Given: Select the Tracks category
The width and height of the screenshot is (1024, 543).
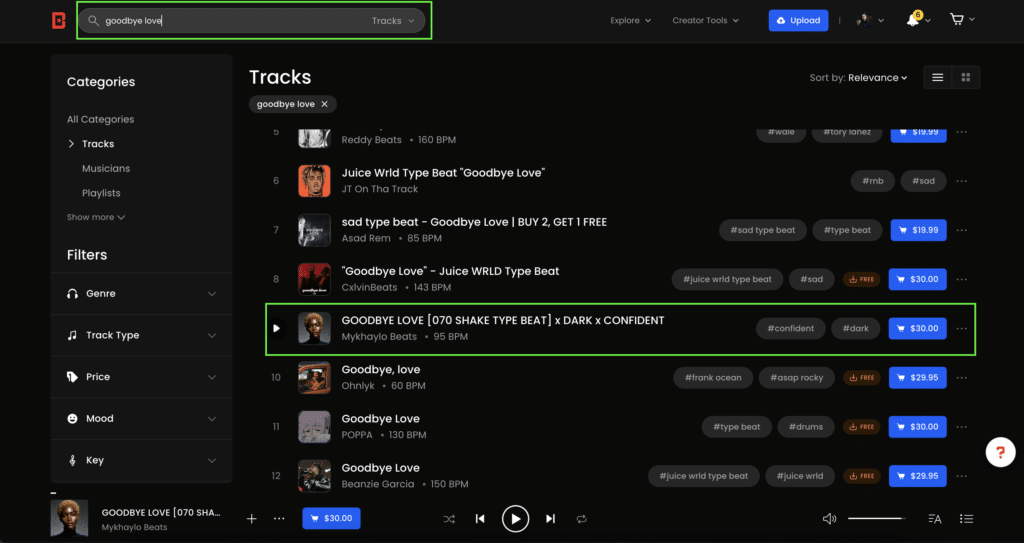Looking at the screenshot, I should [x=98, y=144].
